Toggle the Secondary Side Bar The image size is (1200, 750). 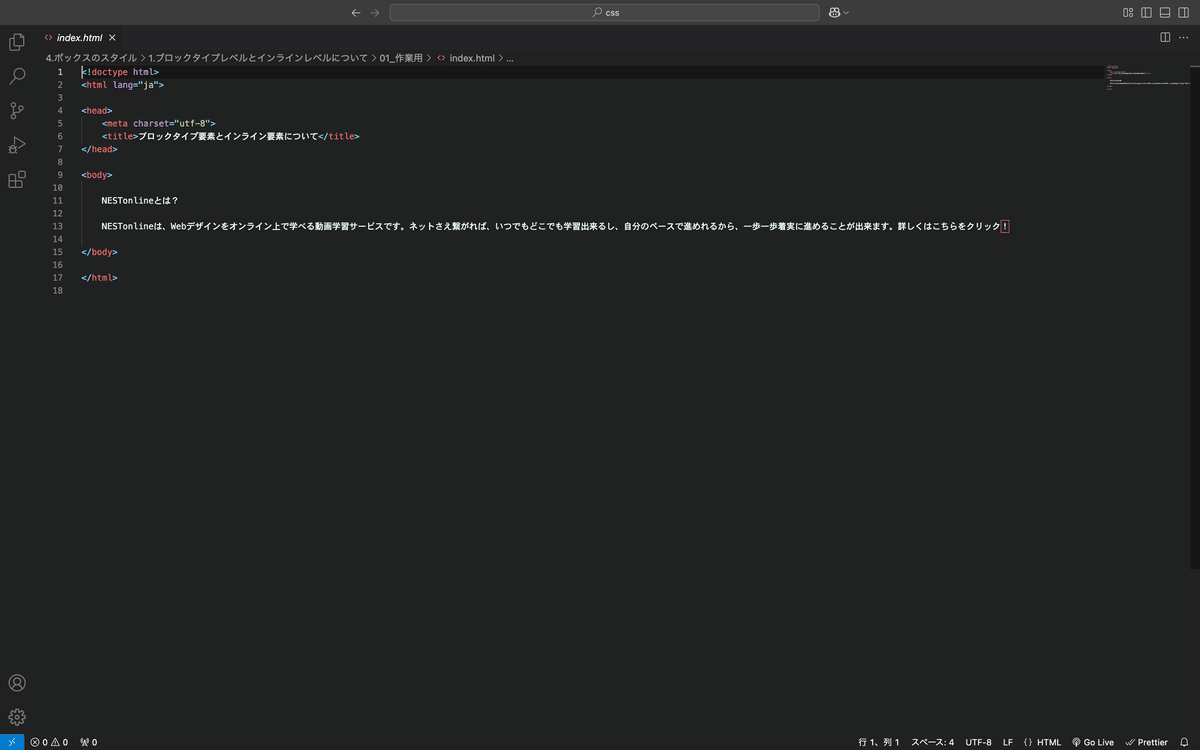click(1183, 12)
